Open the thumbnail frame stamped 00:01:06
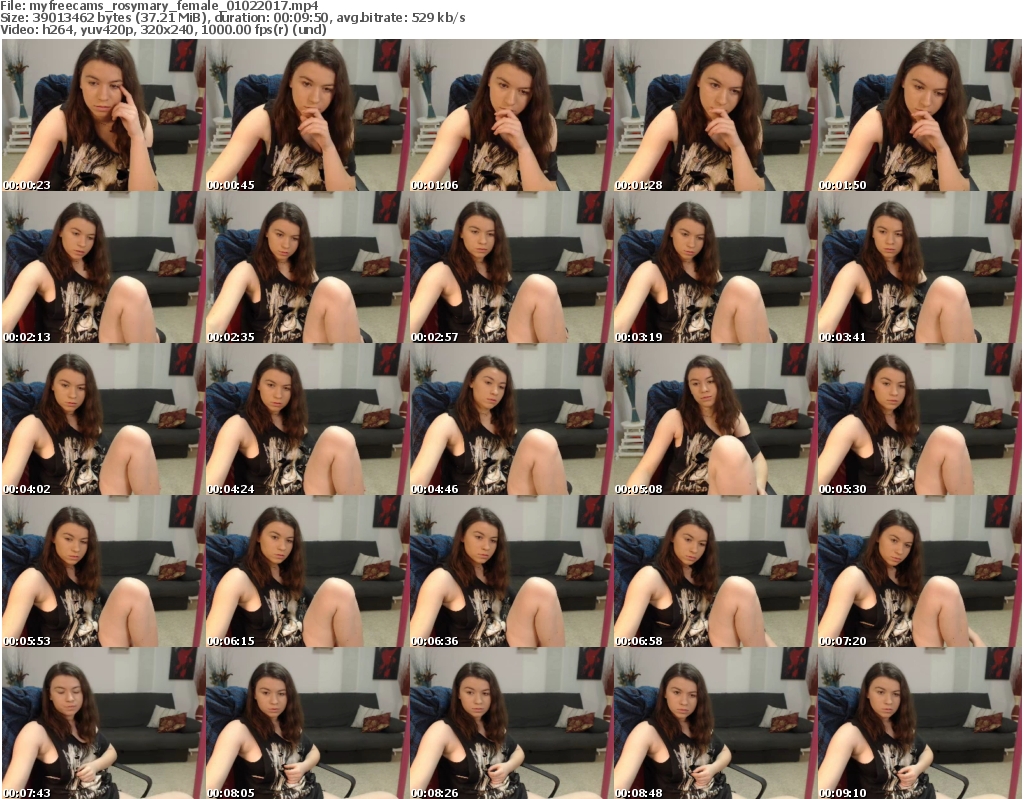The image size is (1024, 799). pos(511,115)
